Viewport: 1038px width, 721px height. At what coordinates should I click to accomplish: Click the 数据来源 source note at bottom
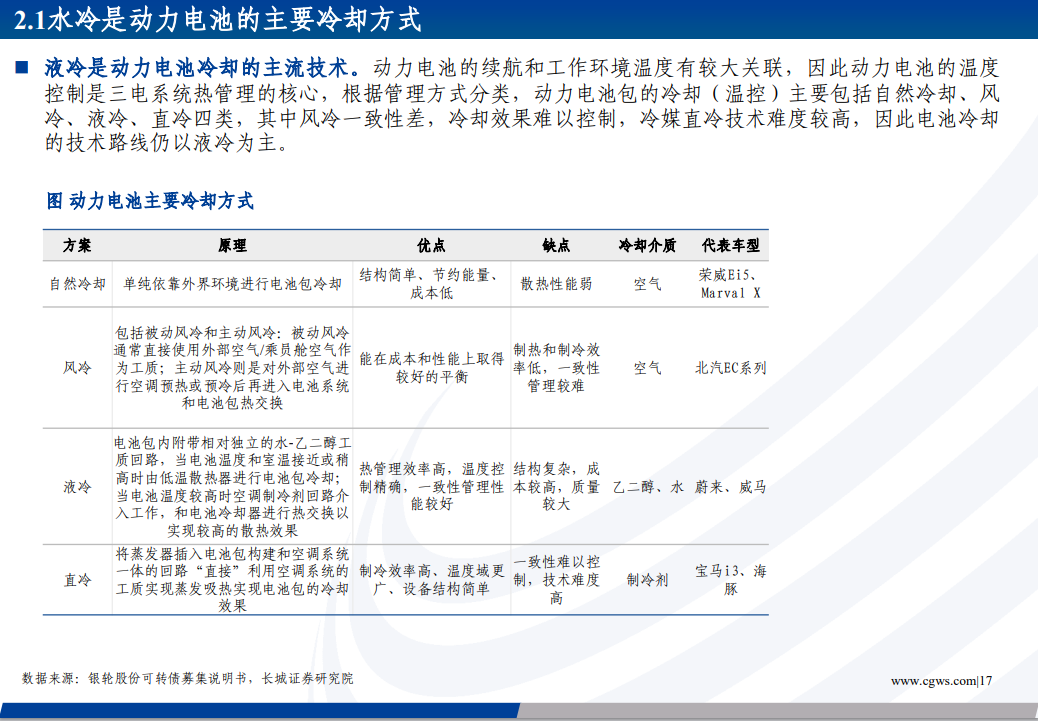188,678
